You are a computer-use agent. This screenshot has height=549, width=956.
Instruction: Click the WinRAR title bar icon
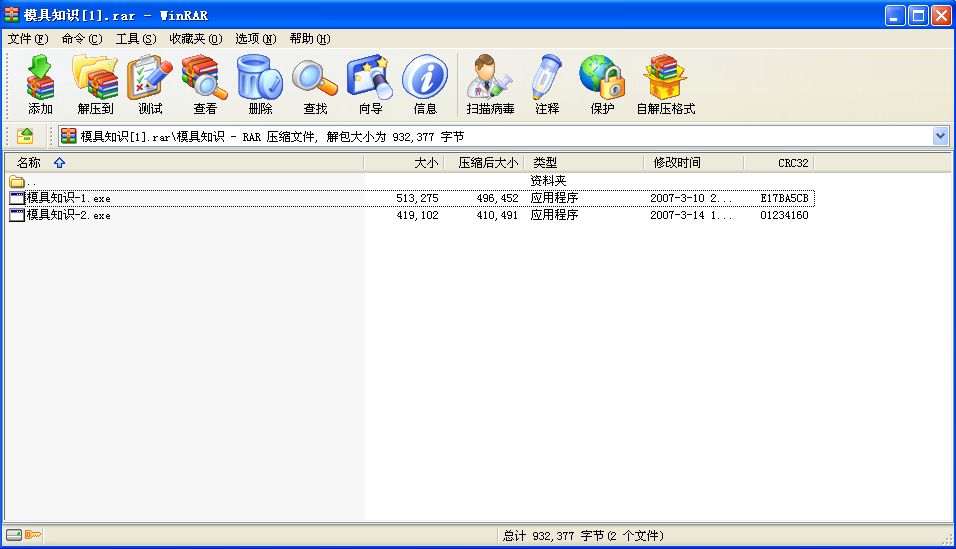[12, 15]
